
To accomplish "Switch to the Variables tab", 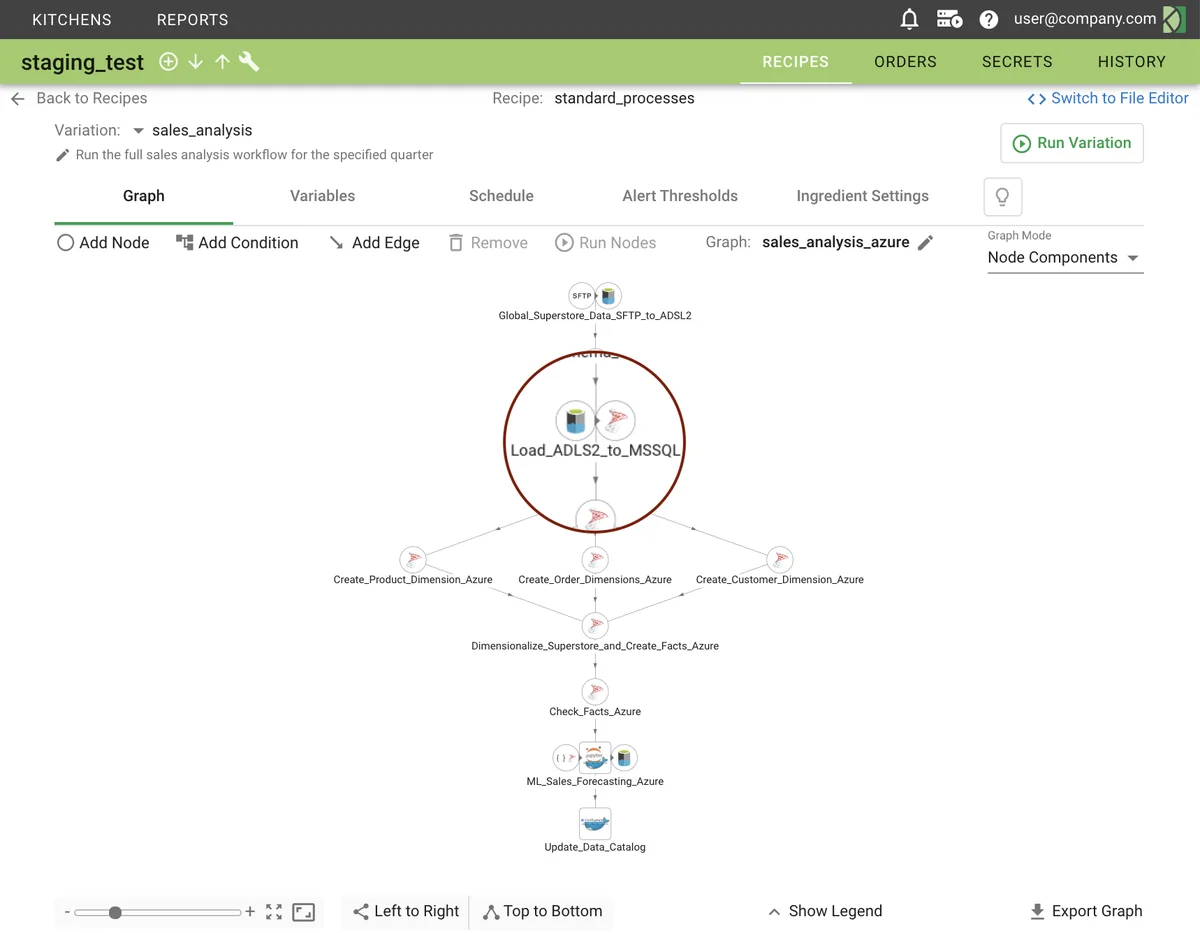I will [x=322, y=196].
